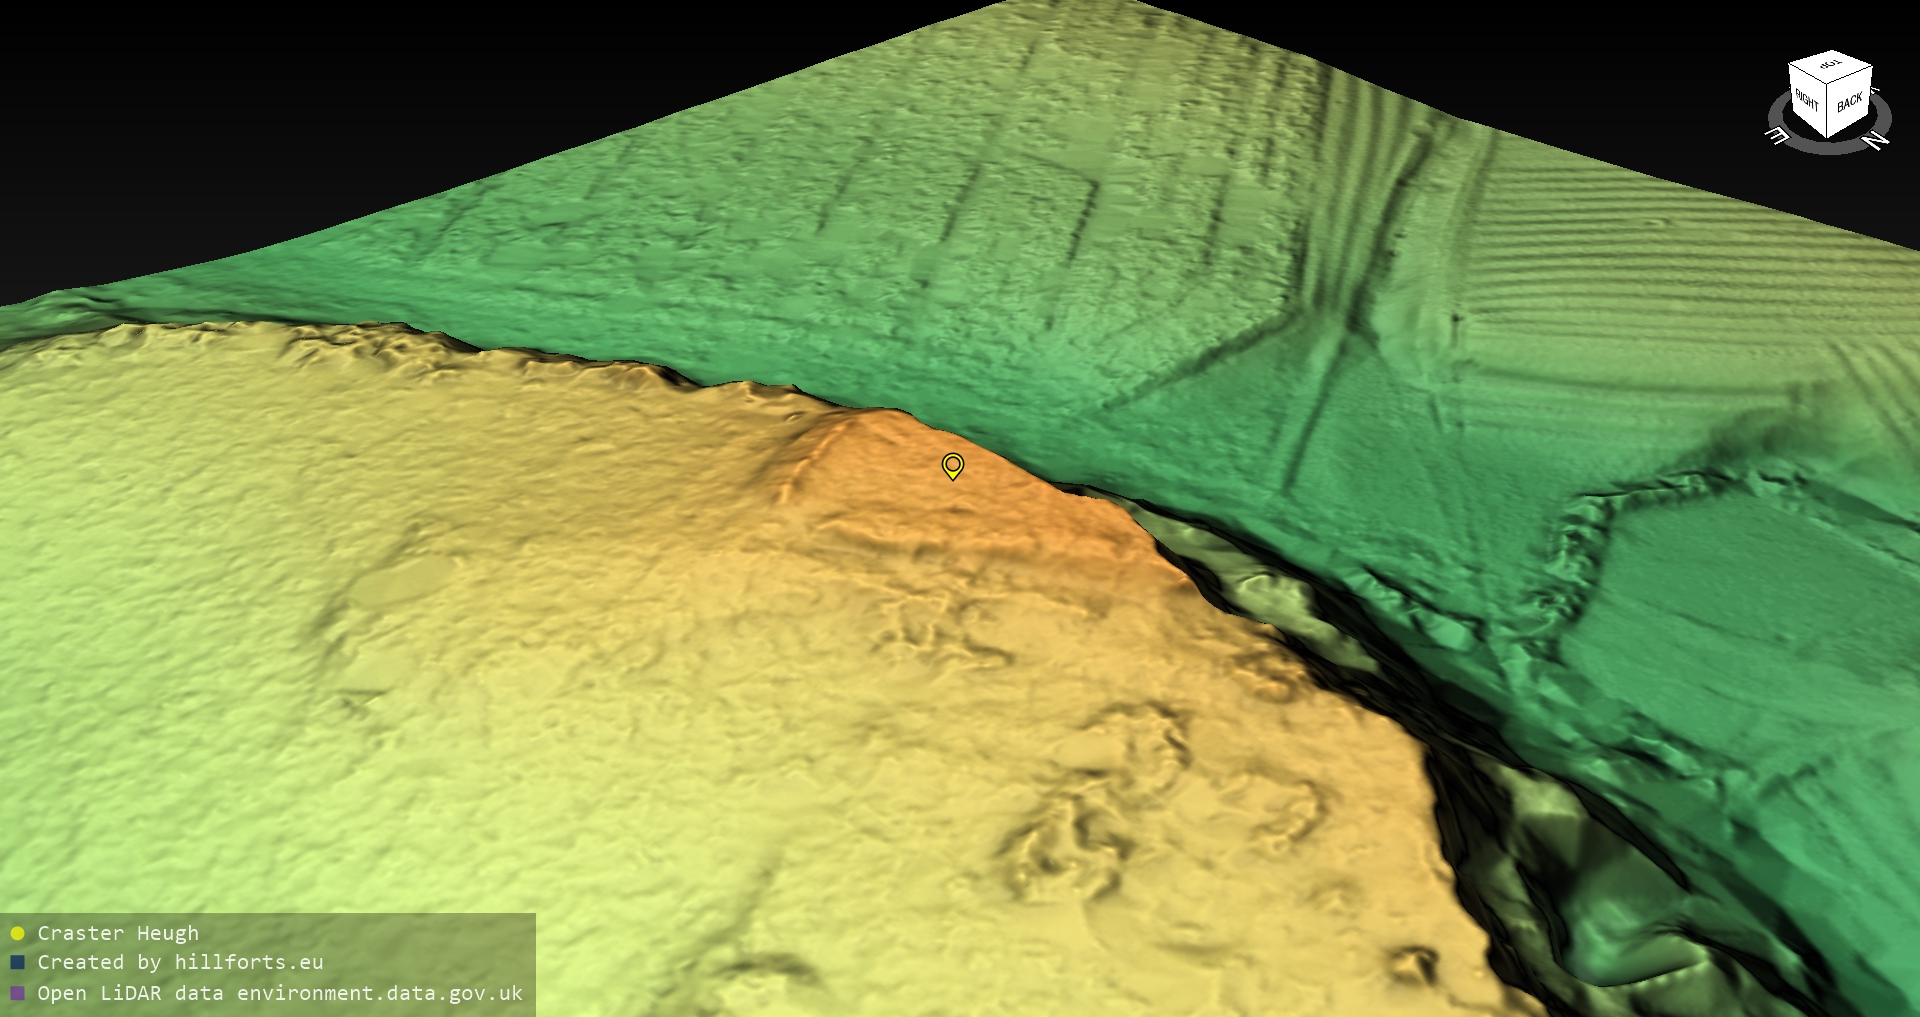
Task: Click the yellow circle beside Craster Heugh
Action: coord(17,934)
